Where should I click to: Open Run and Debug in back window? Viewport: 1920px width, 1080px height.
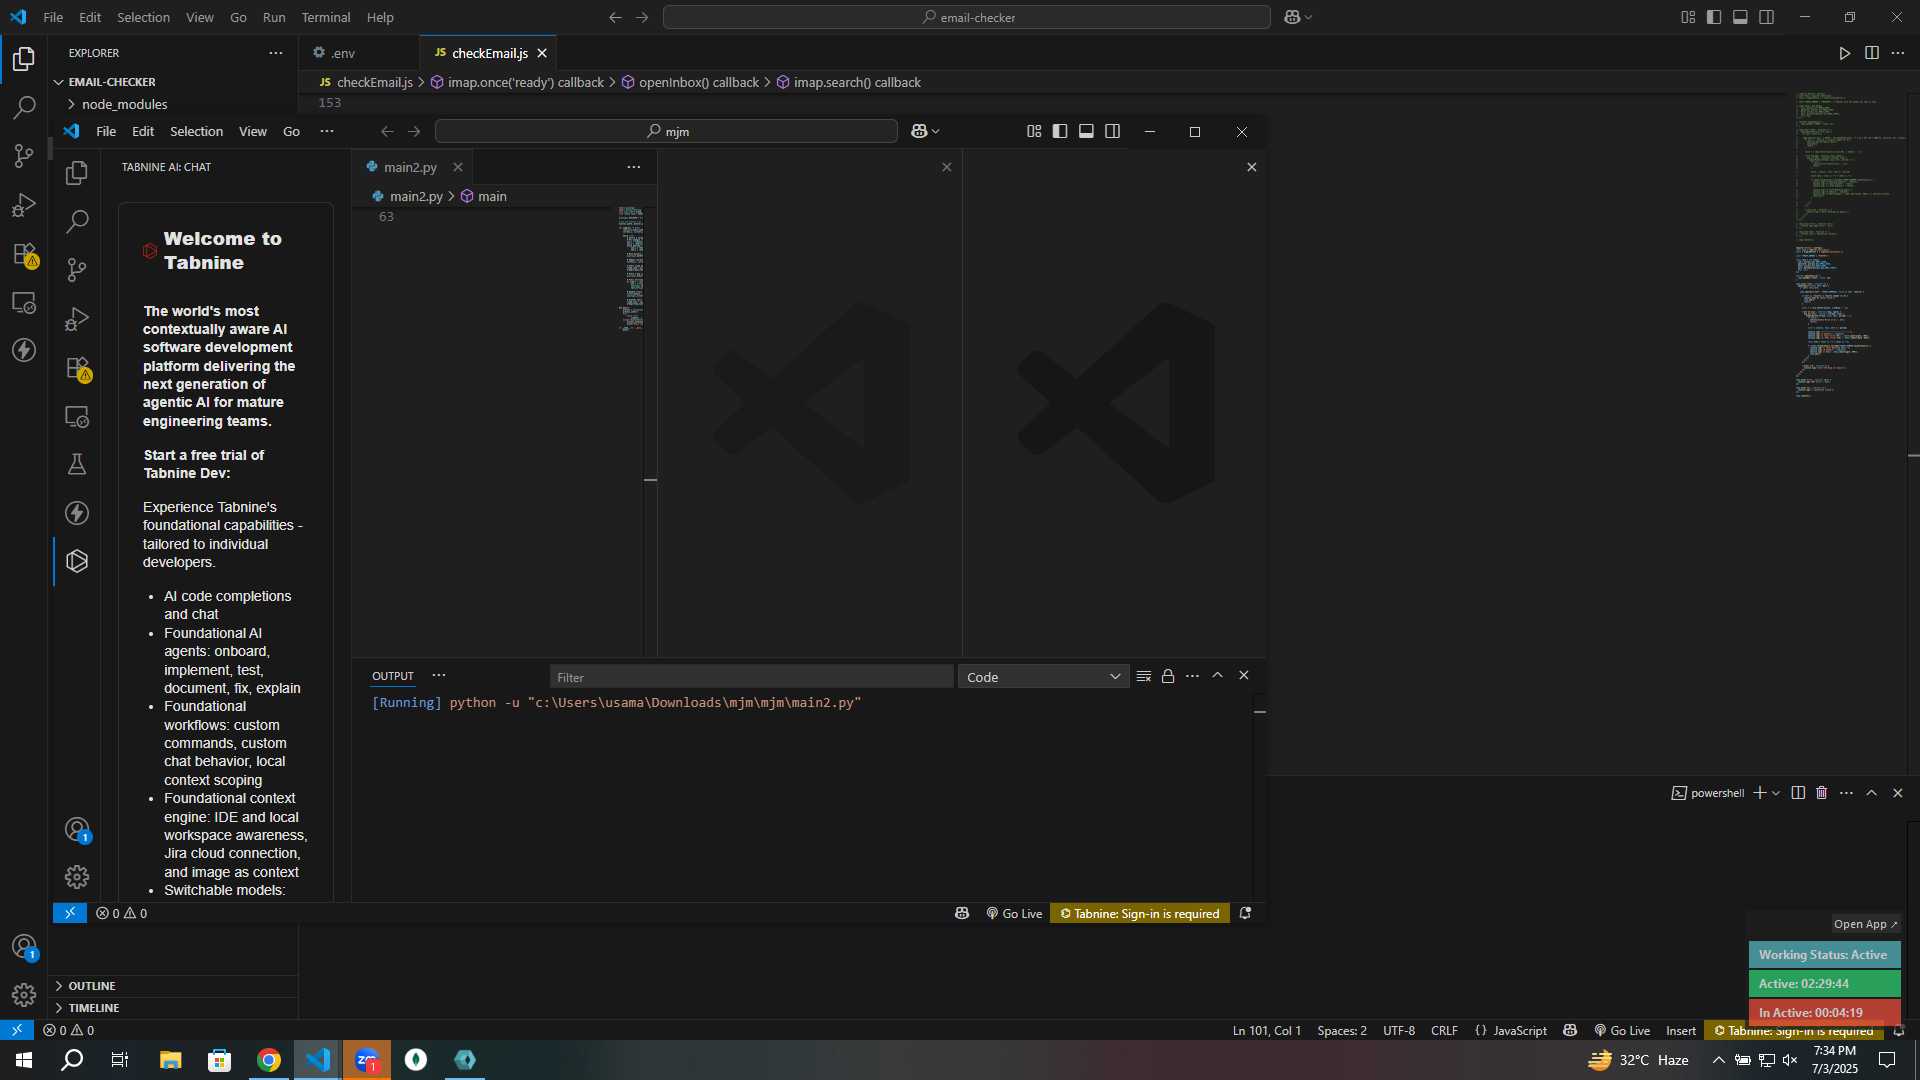point(24,205)
